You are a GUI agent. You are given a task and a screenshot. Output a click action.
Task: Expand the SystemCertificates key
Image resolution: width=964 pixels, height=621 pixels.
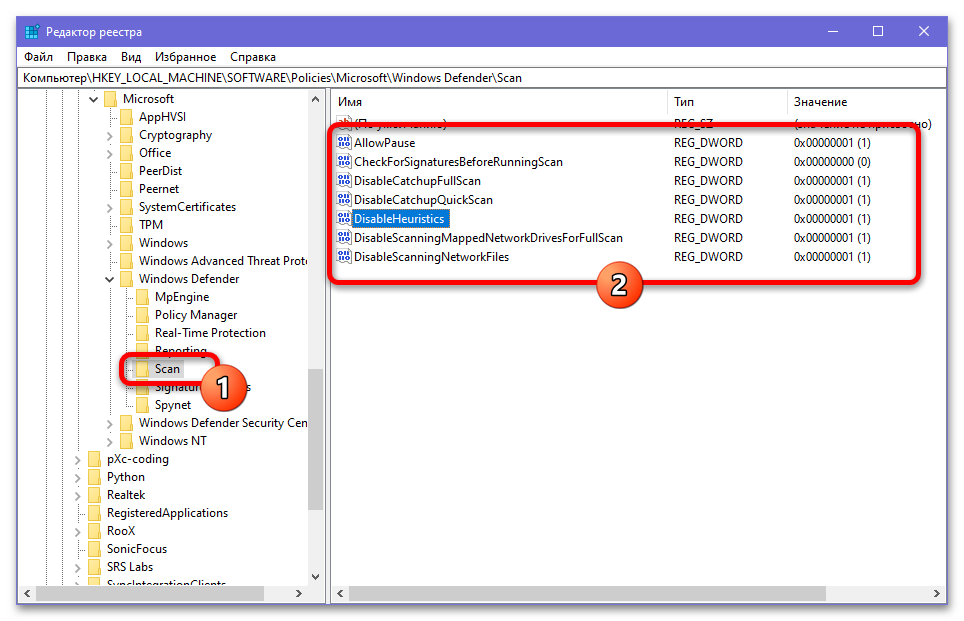[109, 207]
